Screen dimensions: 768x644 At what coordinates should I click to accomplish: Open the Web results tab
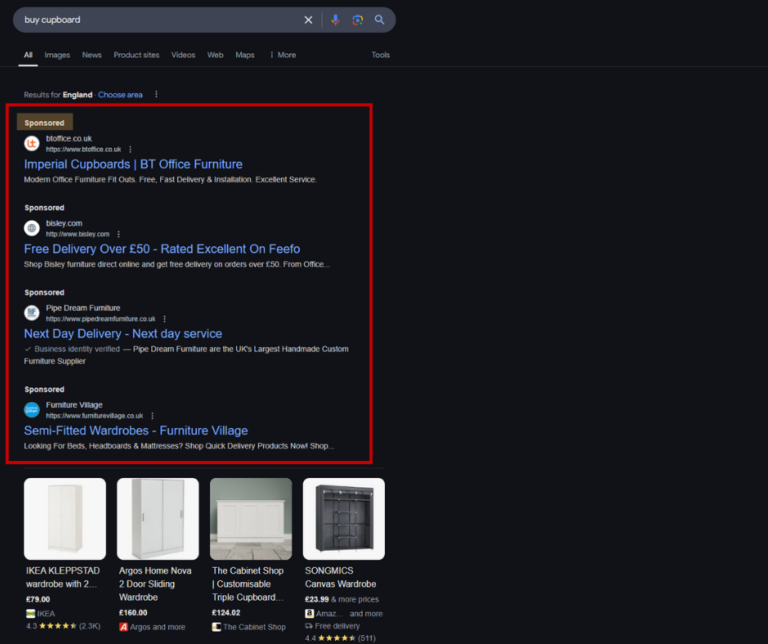[215, 55]
